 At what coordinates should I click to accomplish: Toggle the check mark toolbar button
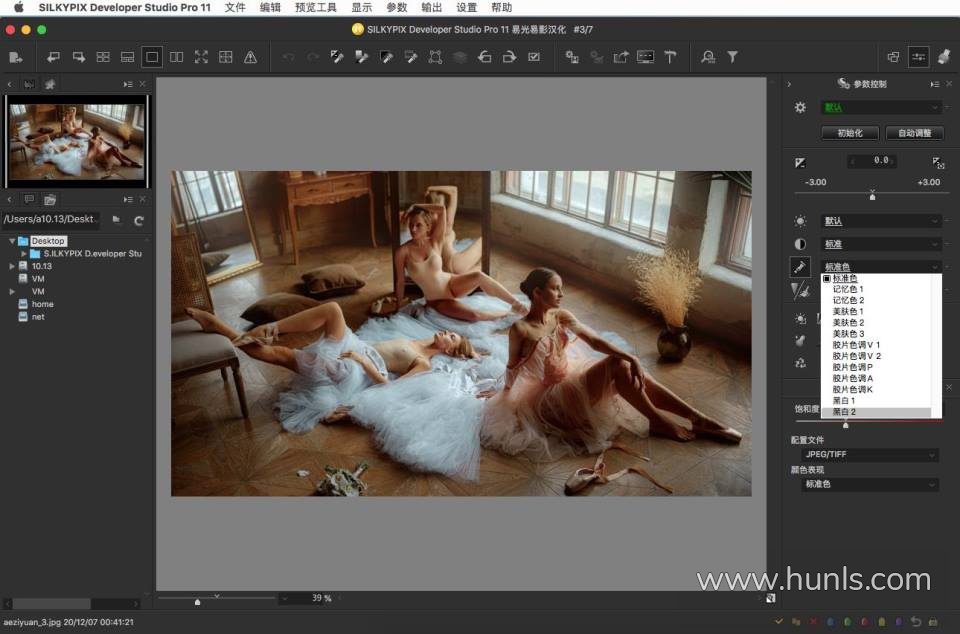coord(534,57)
